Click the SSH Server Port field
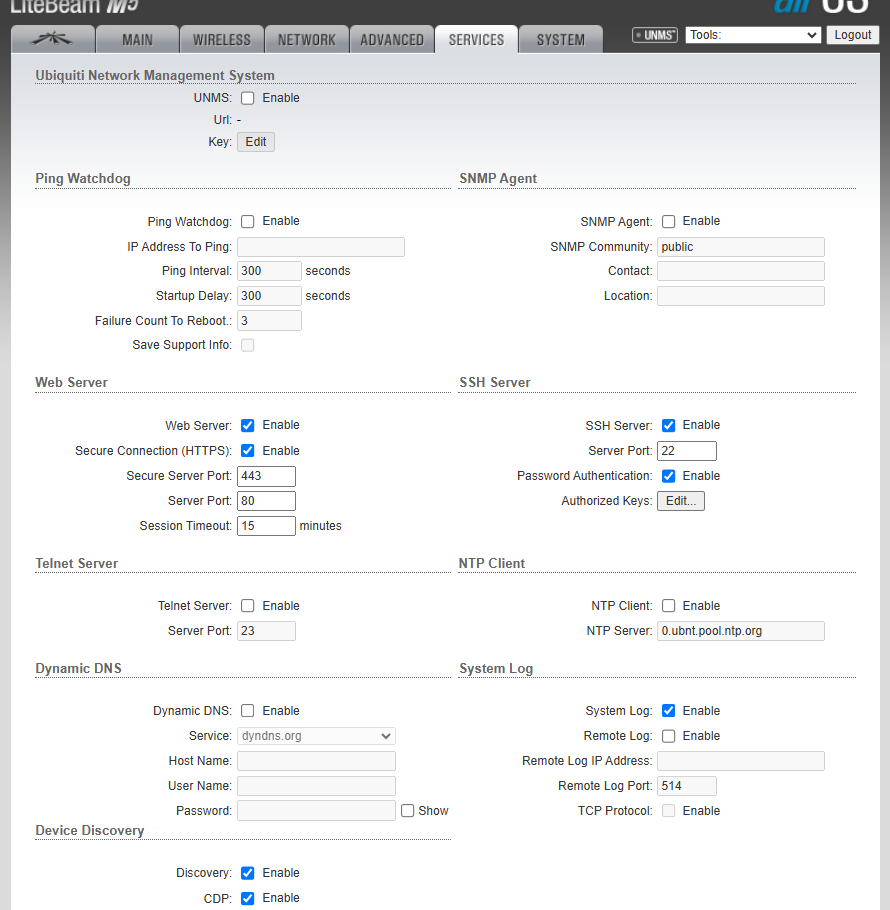Screen dimensions: 890x910 (686, 451)
